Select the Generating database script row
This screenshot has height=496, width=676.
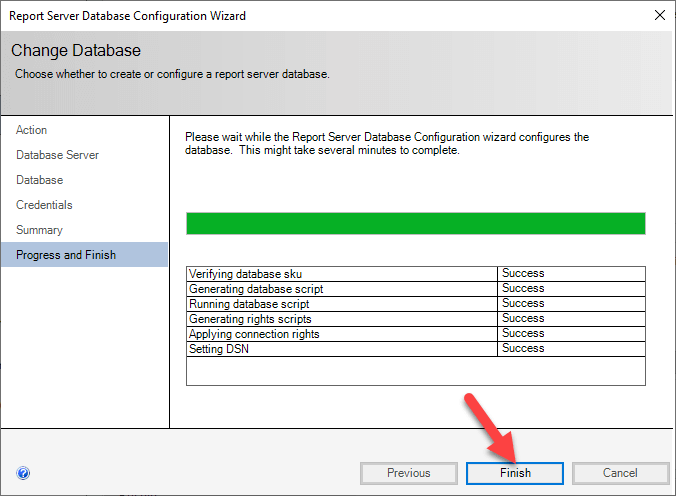coord(256,289)
